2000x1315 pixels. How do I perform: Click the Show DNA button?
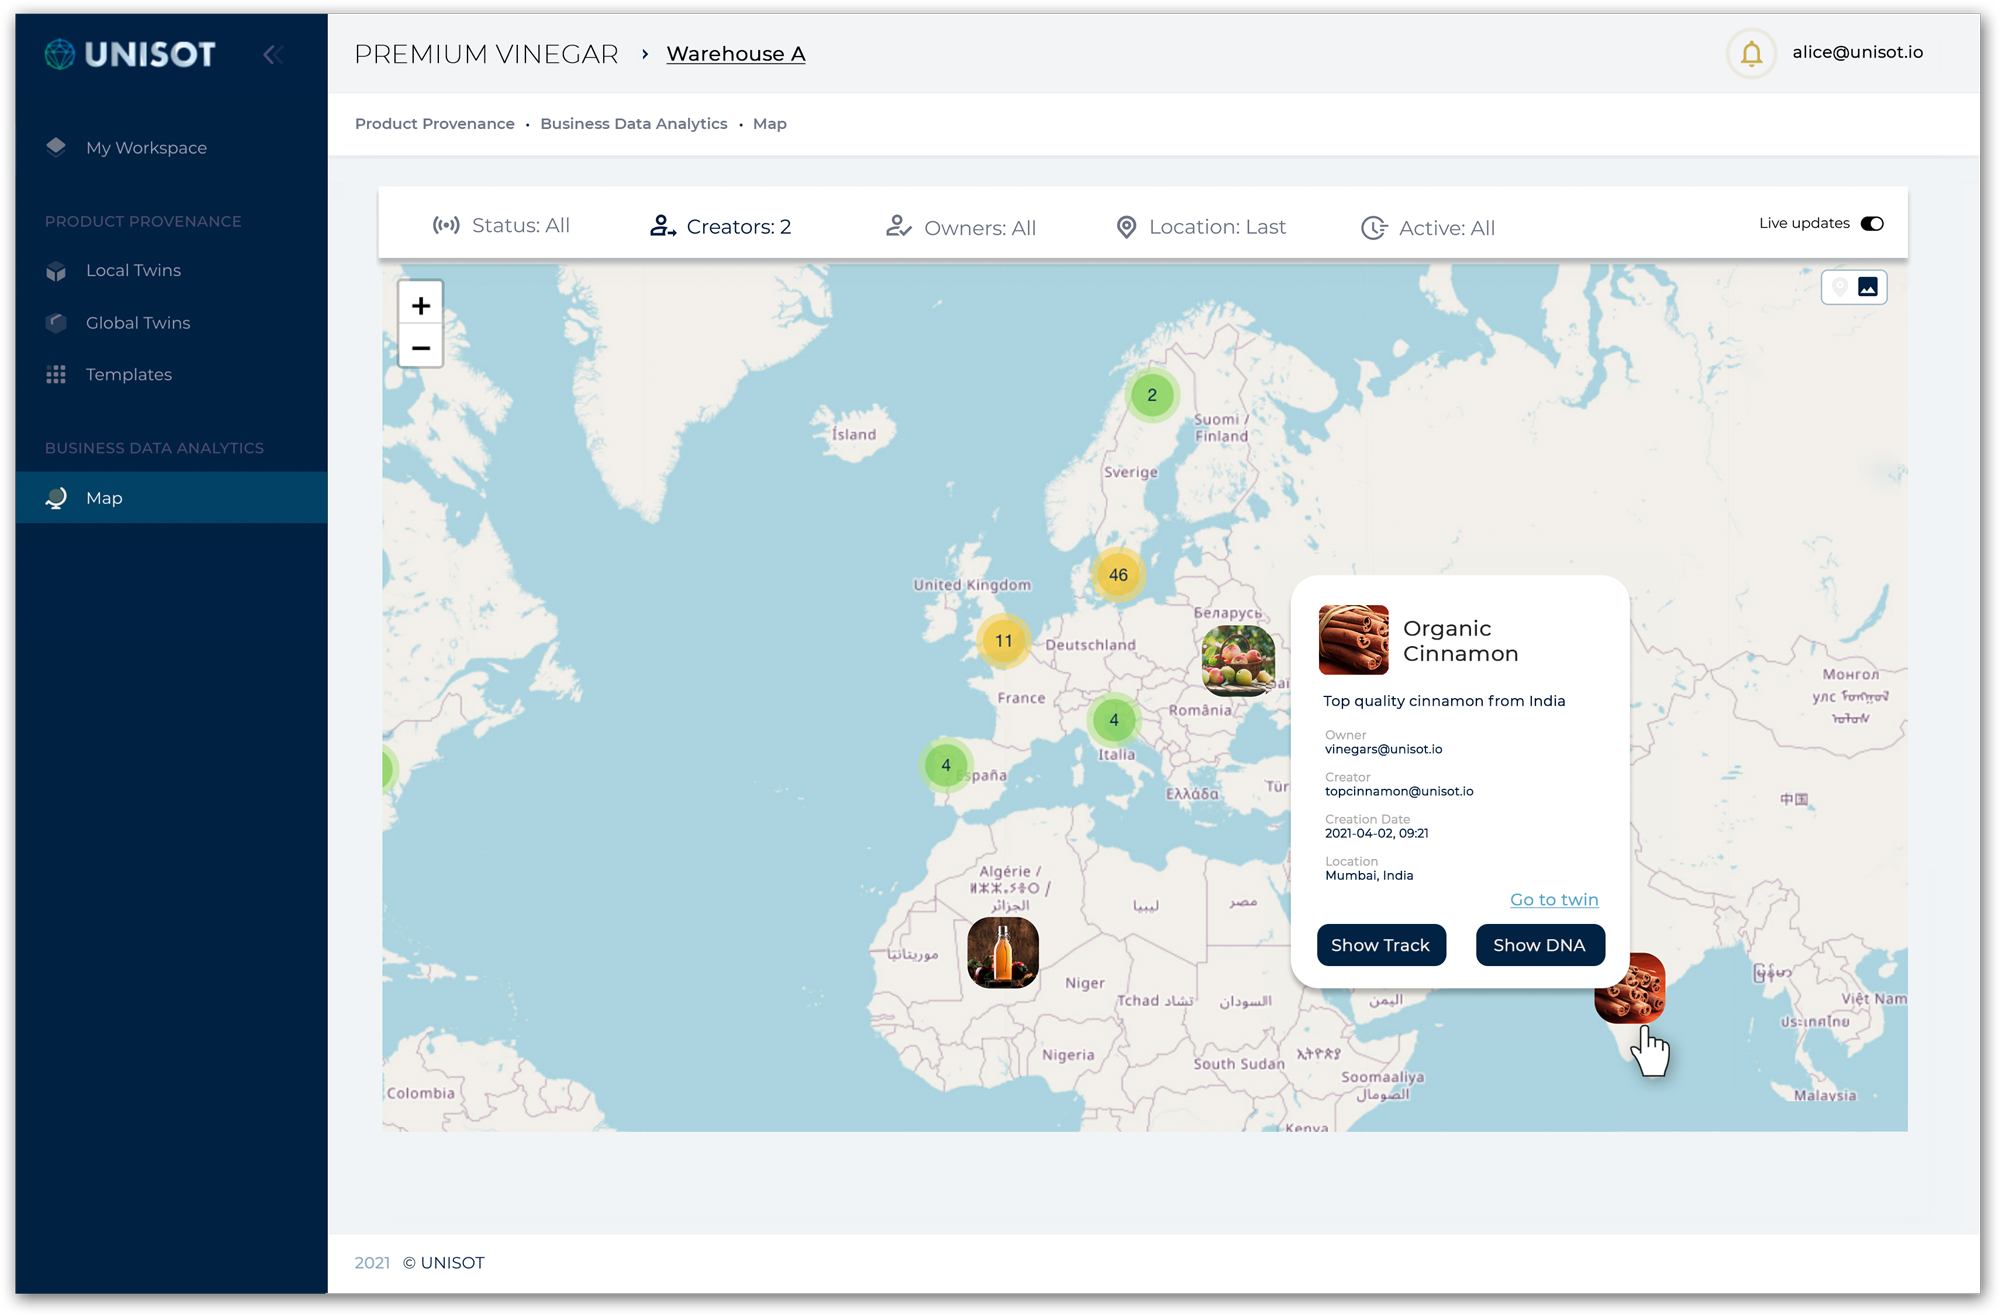pyautogui.click(x=1540, y=945)
